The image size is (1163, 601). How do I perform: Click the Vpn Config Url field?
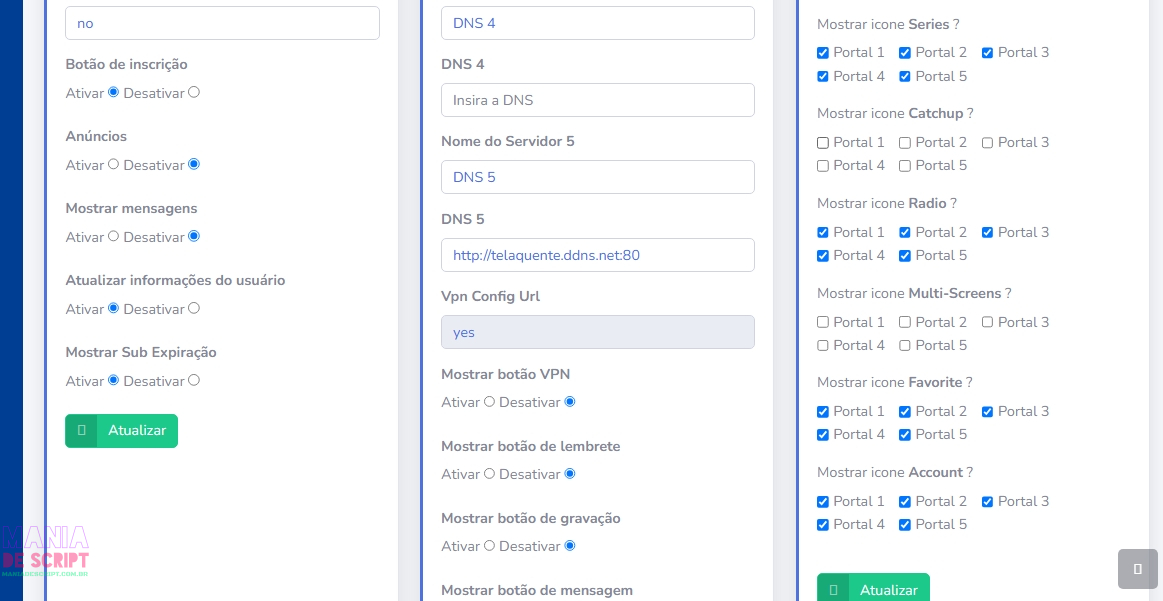click(x=598, y=332)
